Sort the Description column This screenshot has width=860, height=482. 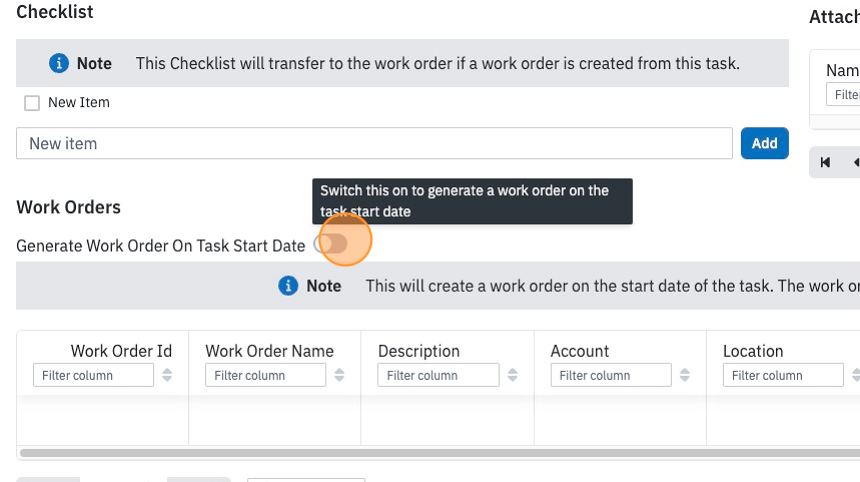pos(512,375)
